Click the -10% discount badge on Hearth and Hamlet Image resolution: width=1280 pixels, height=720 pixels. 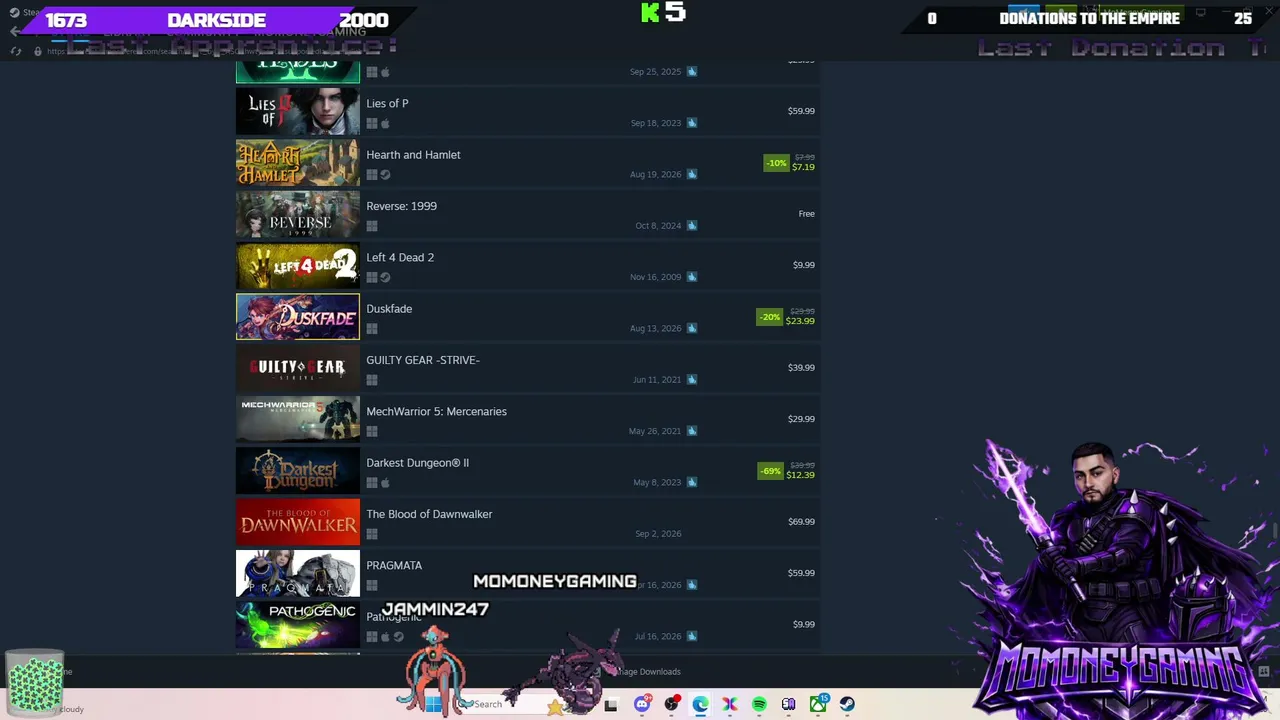(x=776, y=163)
